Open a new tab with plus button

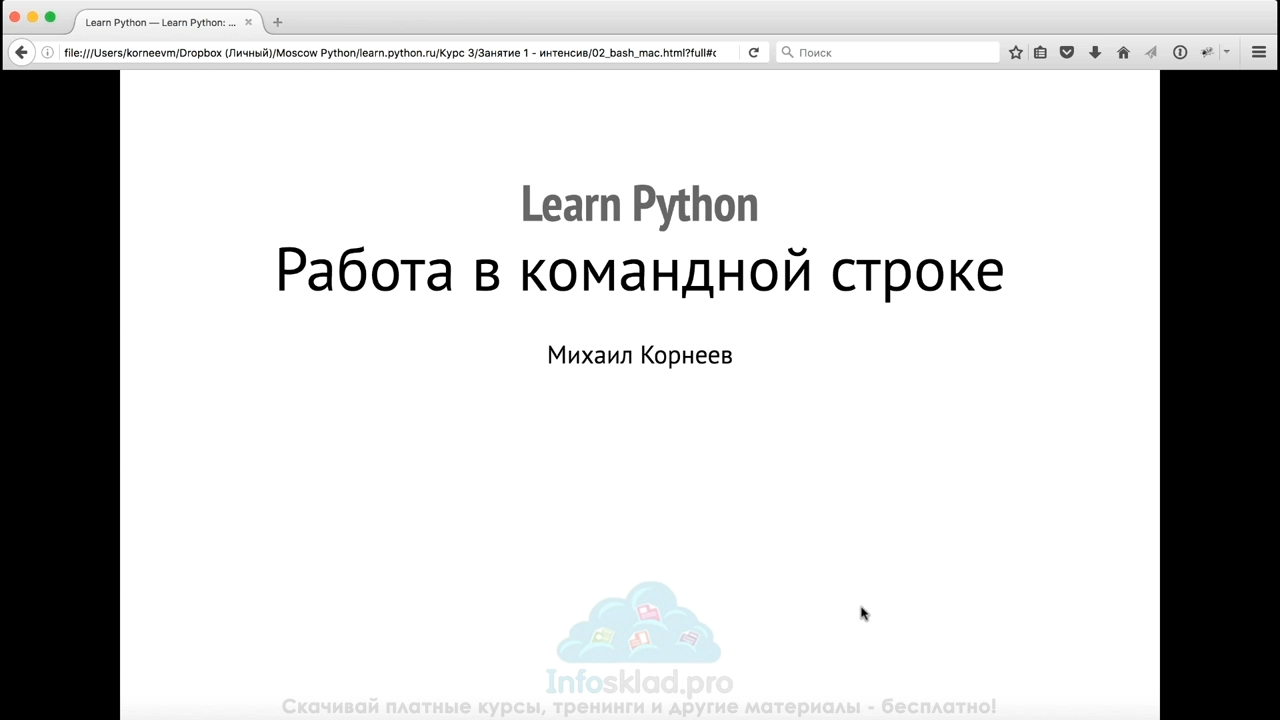tap(278, 22)
